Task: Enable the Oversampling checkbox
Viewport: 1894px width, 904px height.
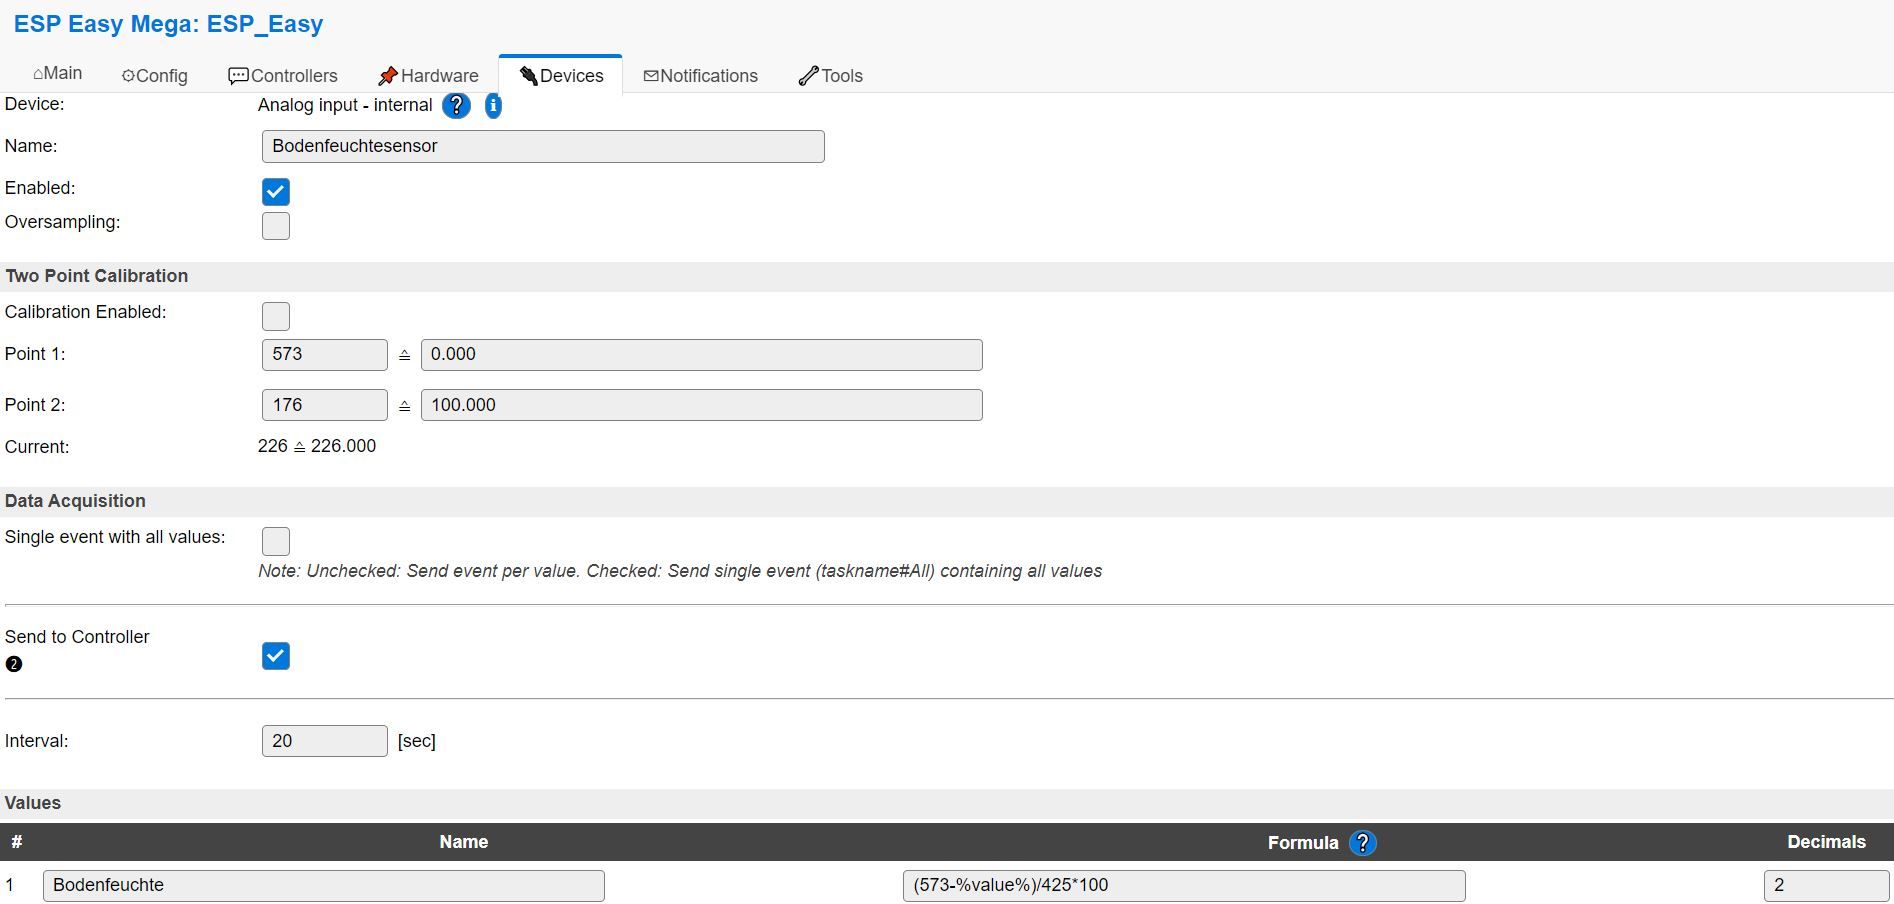Action: click(x=276, y=226)
